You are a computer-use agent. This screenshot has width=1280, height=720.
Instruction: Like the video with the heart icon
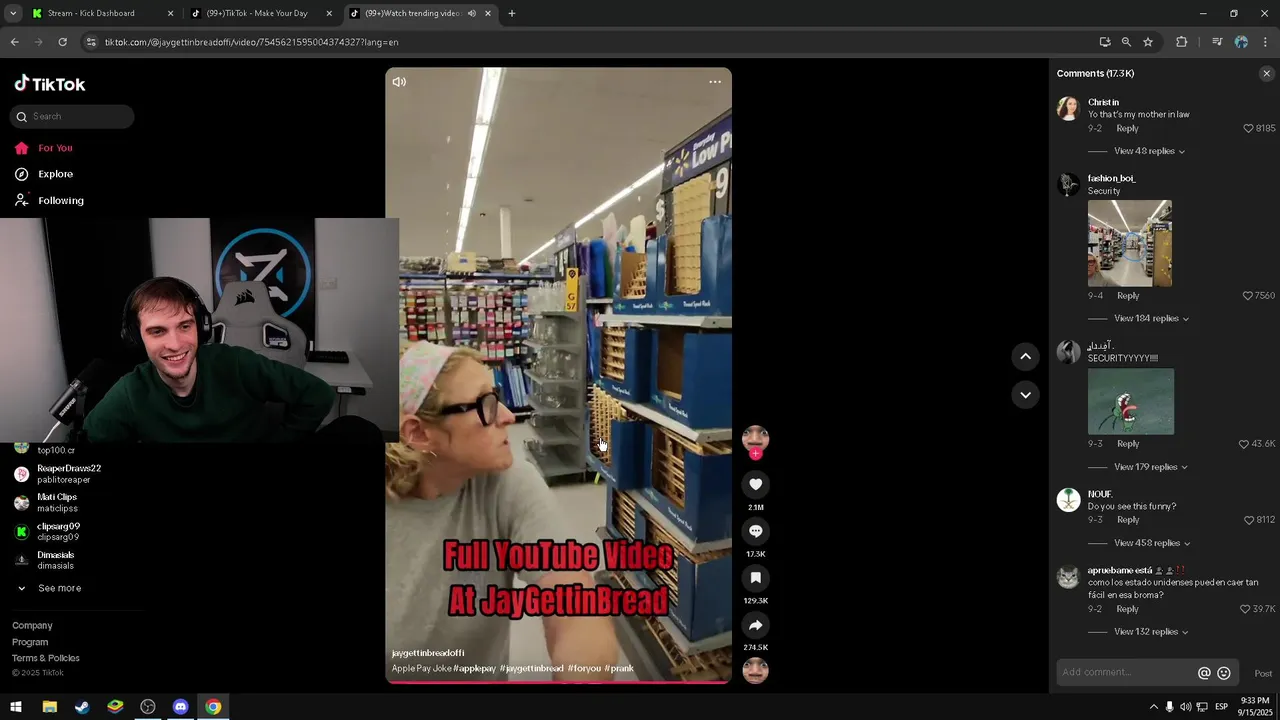pos(755,484)
